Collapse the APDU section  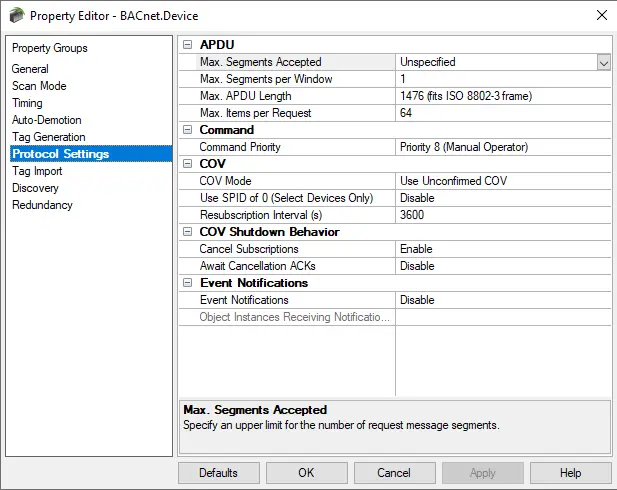tap(188, 45)
